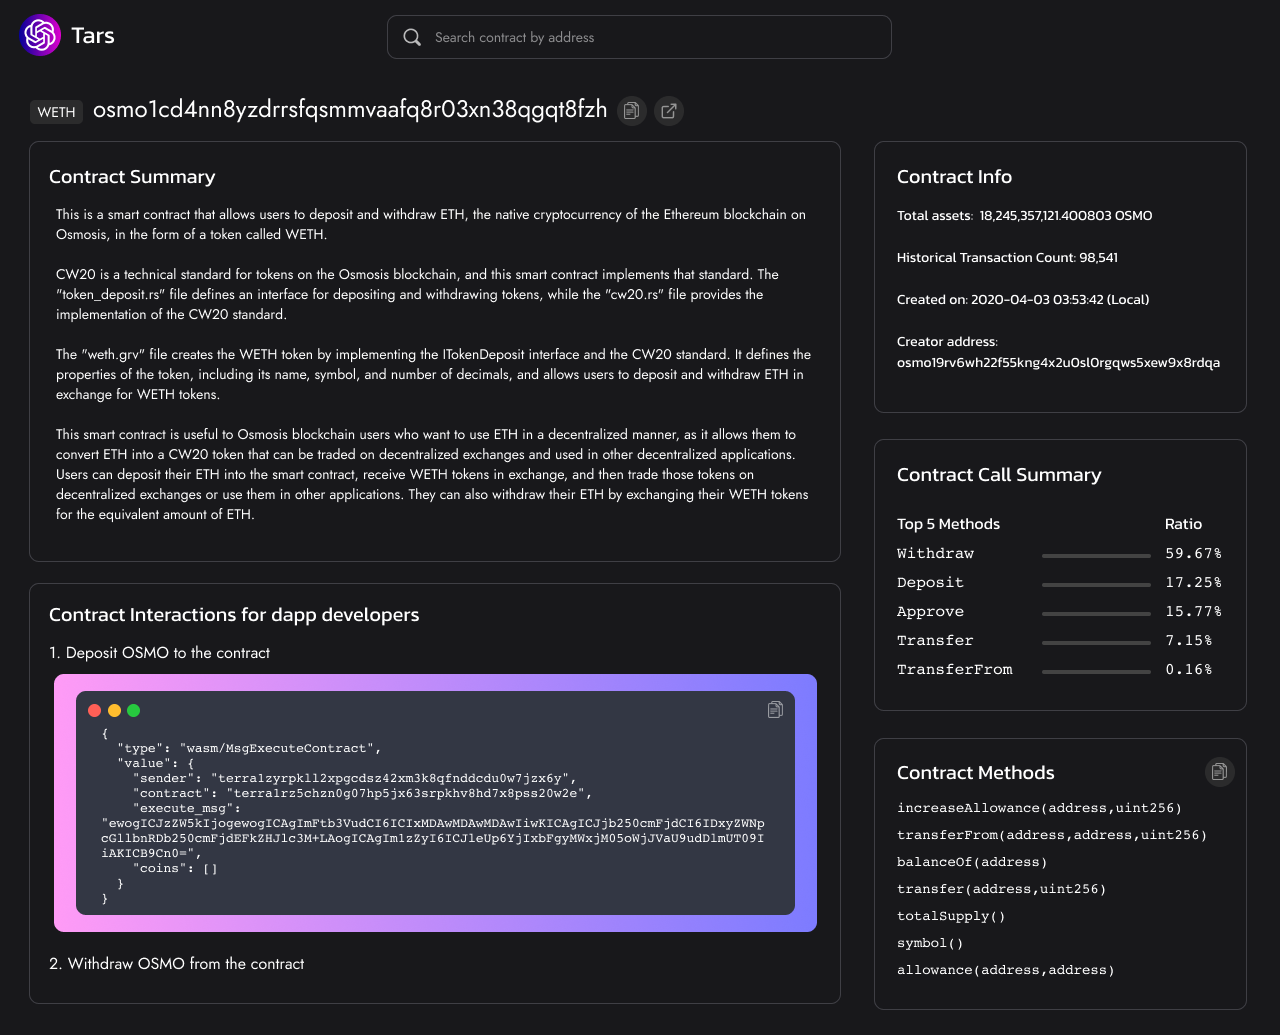Viewport: 1280px width, 1035px height.
Task: Select the Approve method name
Action: (x=930, y=612)
